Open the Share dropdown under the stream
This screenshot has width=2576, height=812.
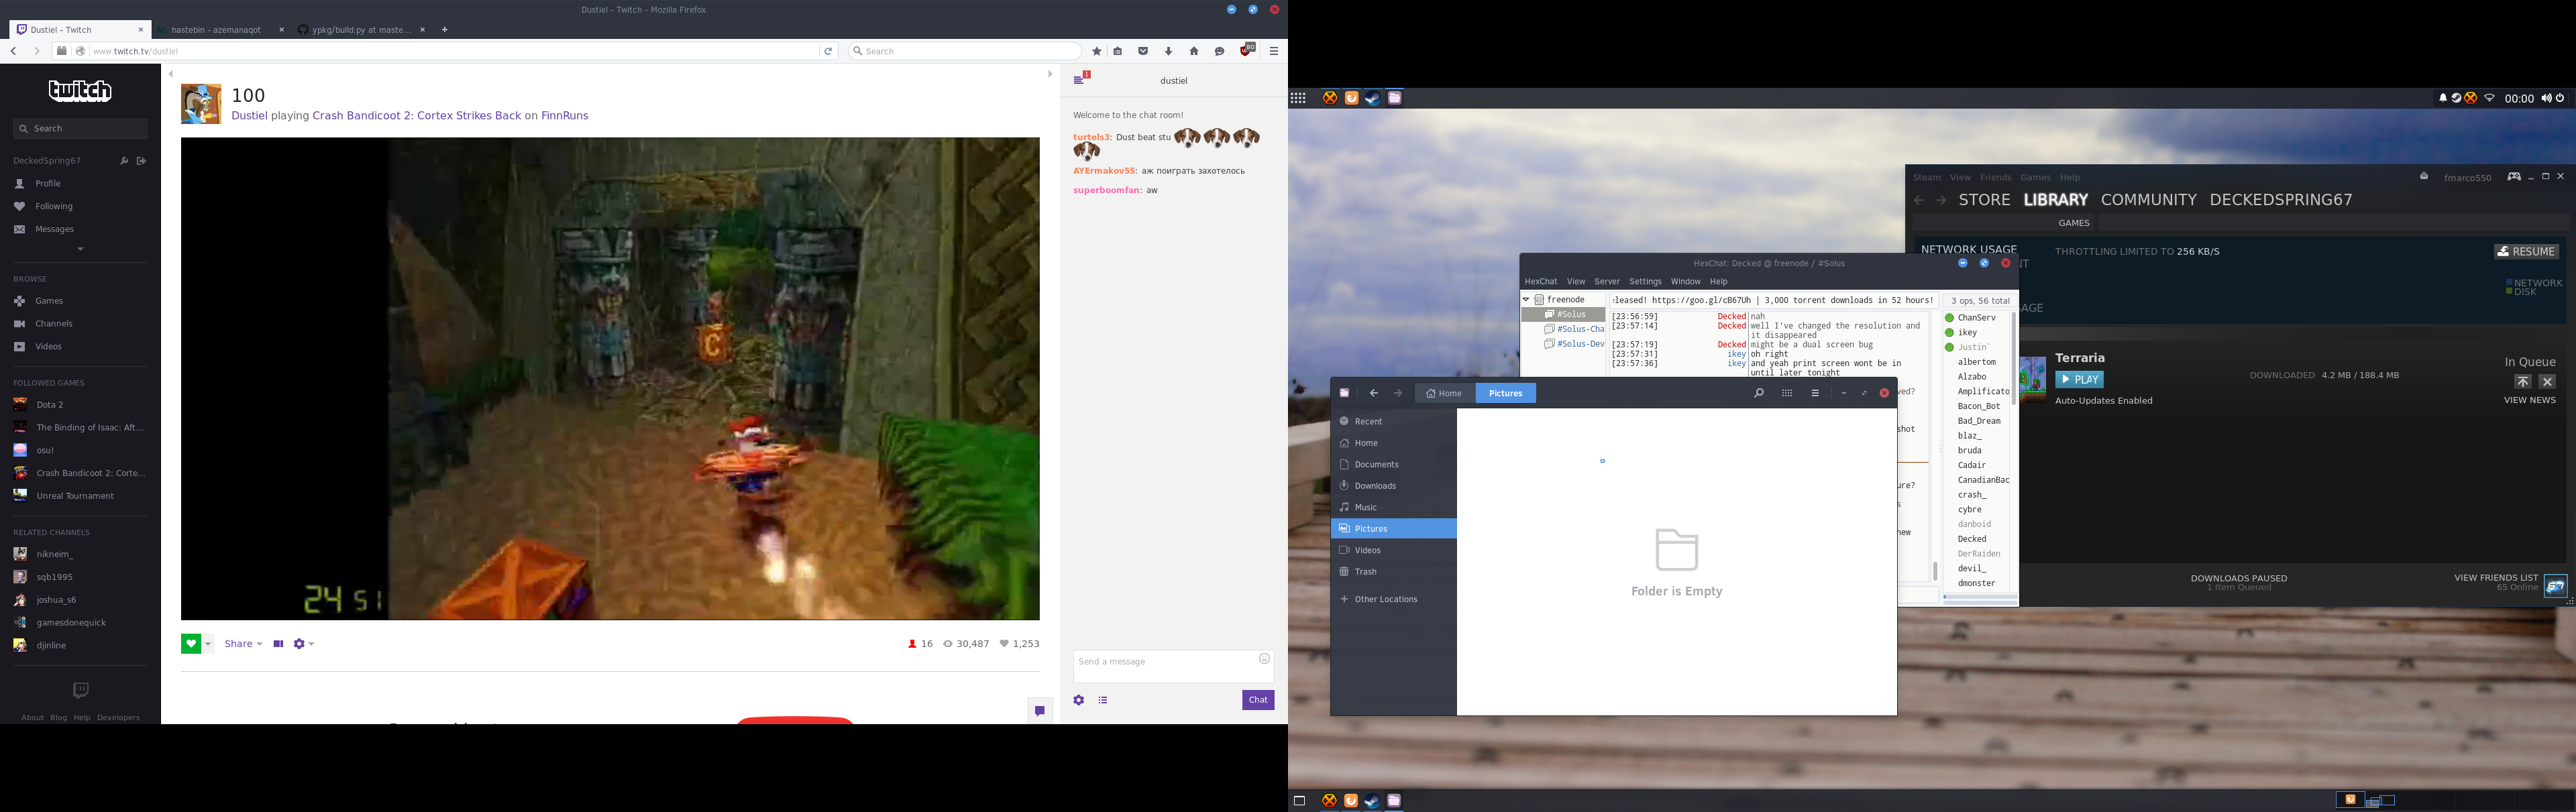click(243, 644)
